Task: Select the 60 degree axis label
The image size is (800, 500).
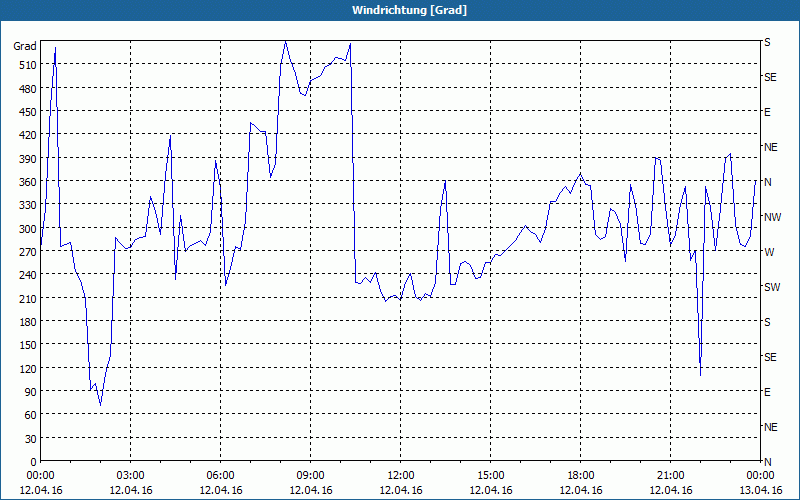Action: click(31, 415)
